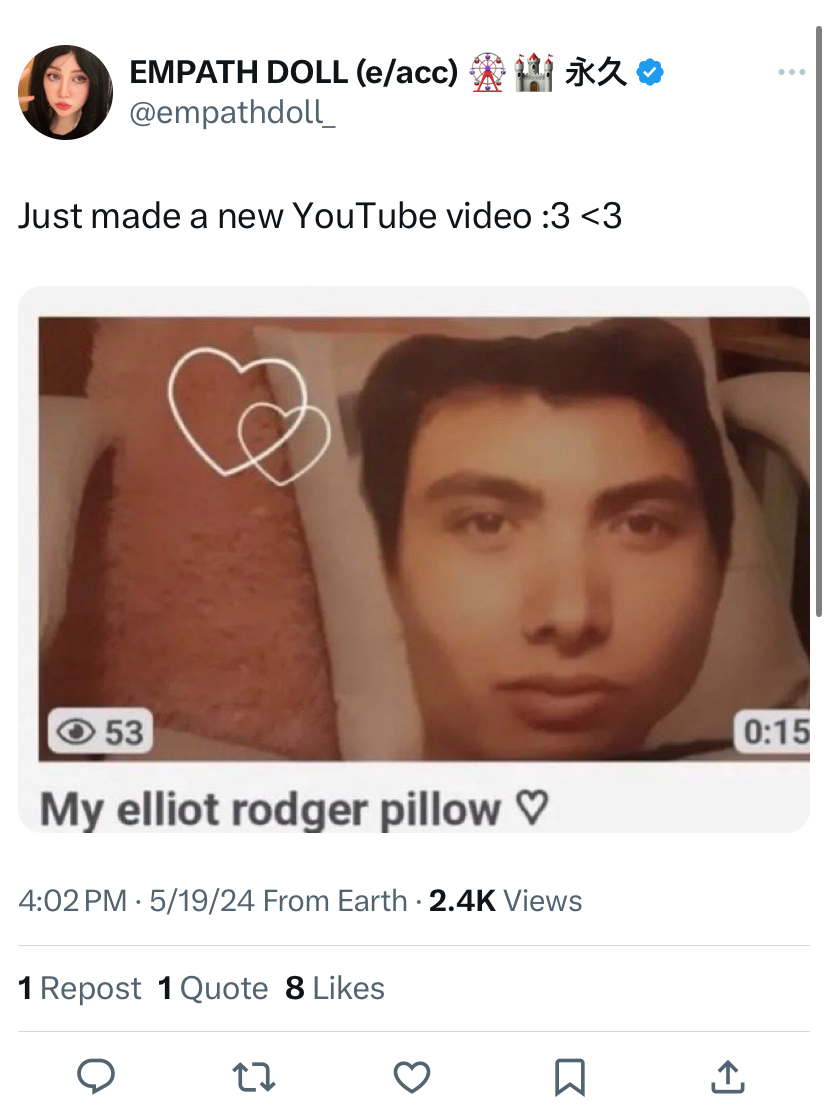Open the EMPATH DOLL display name
The width and height of the screenshot is (828, 1105).
[293, 72]
